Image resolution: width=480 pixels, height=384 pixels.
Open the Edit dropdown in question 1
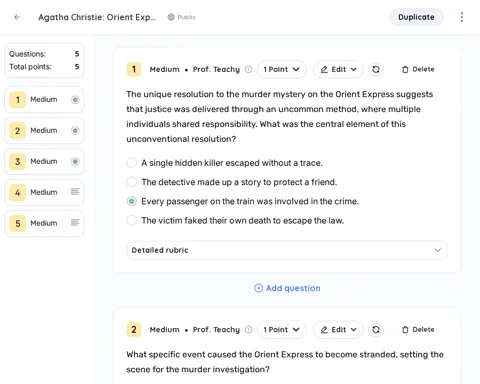338,69
